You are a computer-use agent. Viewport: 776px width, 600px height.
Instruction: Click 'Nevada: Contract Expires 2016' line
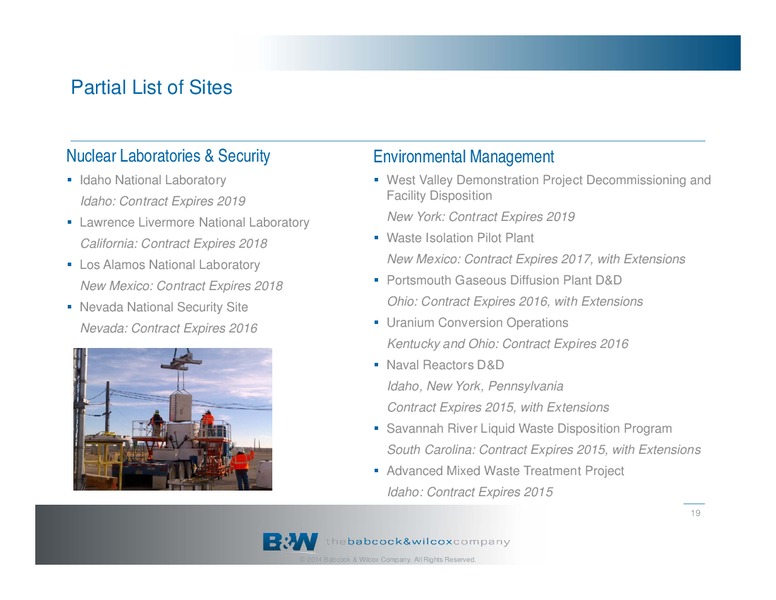coord(169,328)
